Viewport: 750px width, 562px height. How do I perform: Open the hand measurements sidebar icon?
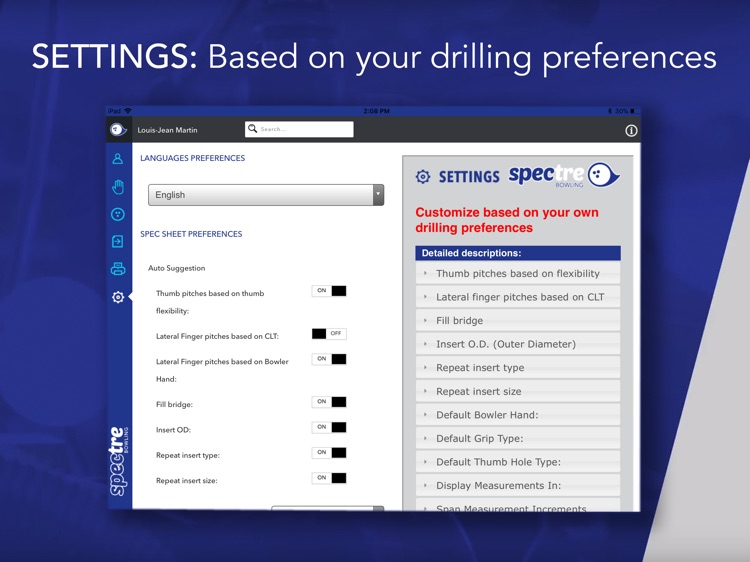[x=118, y=187]
